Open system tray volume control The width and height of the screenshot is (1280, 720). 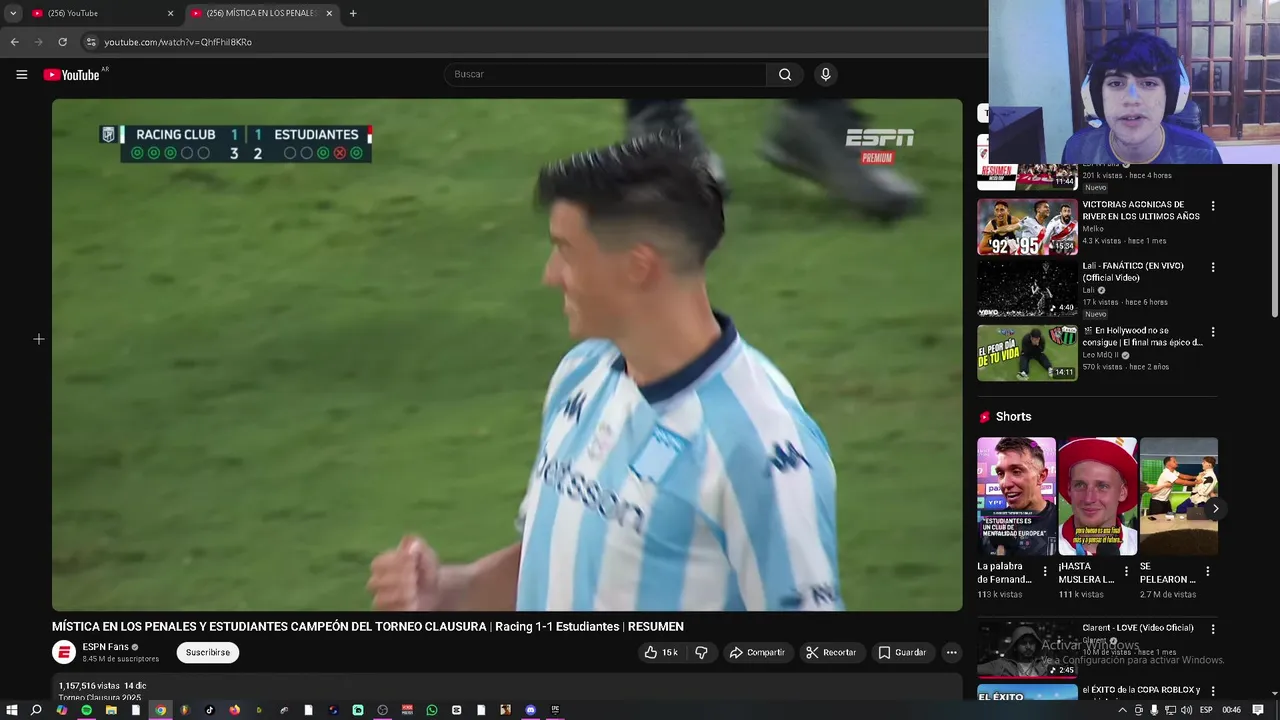[x=1185, y=710]
